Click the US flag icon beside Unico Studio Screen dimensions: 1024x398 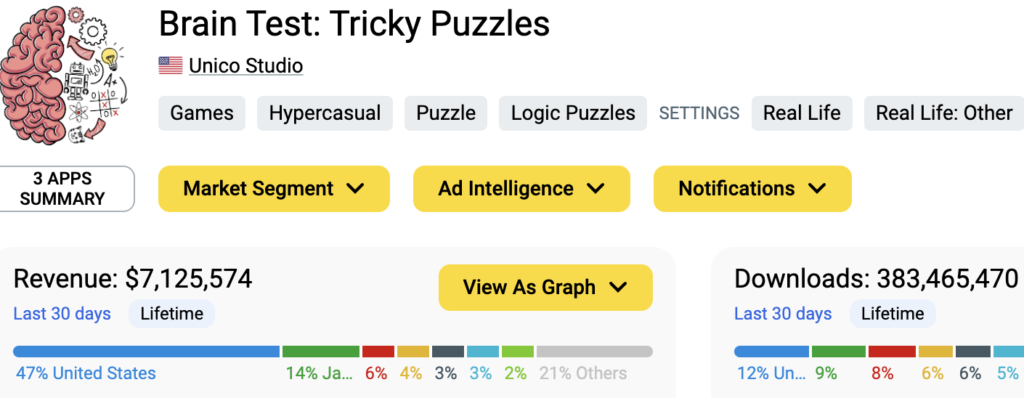(170, 65)
